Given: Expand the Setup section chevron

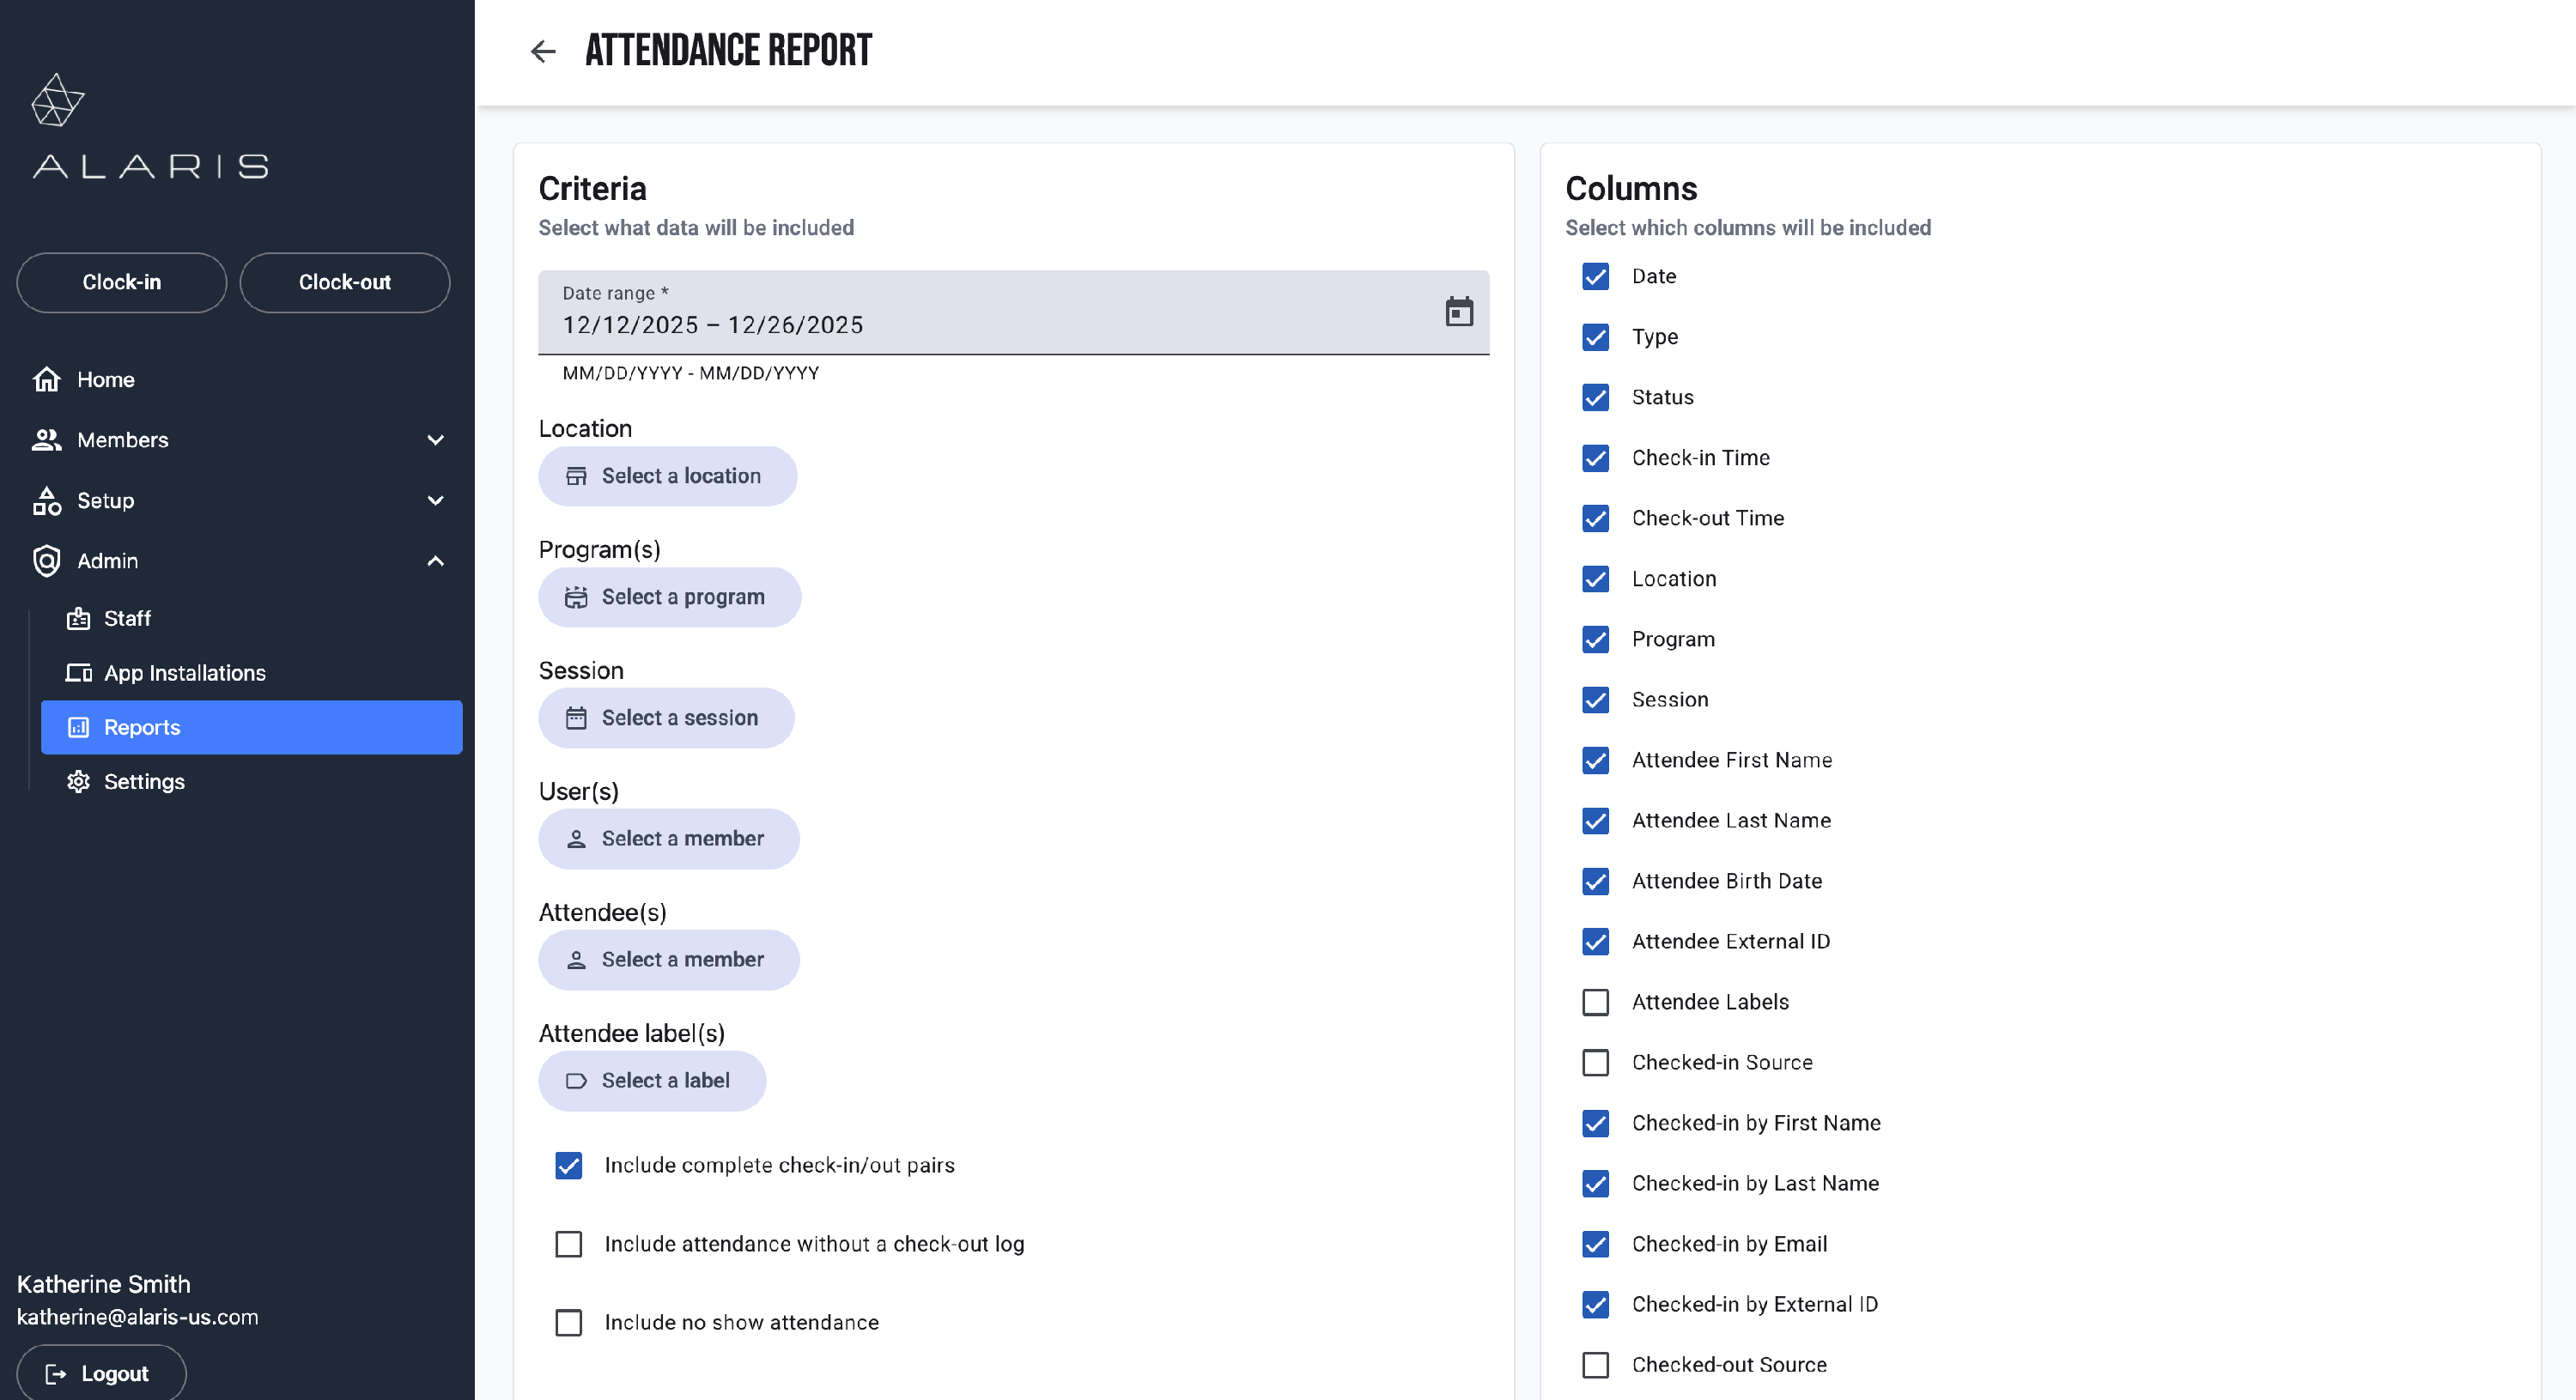Looking at the screenshot, I should click(x=435, y=501).
